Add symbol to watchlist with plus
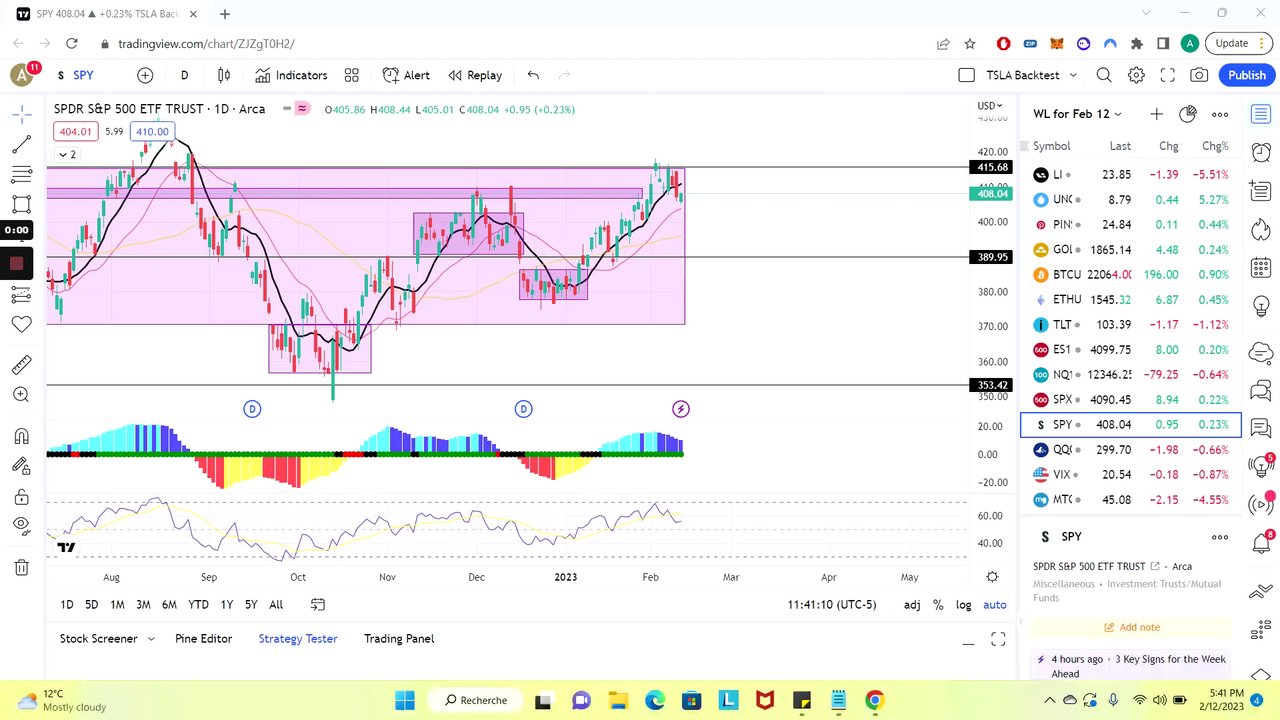The height and width of the screenshot is (720, 1280). pyautogui.click(x=1156, y=114)
